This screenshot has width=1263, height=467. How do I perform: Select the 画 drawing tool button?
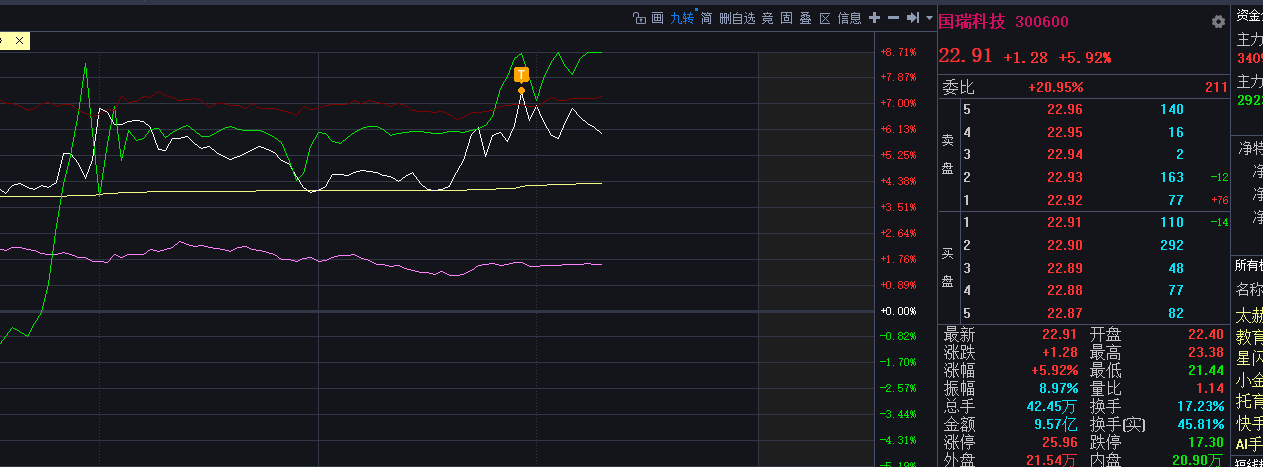[657, 18]
